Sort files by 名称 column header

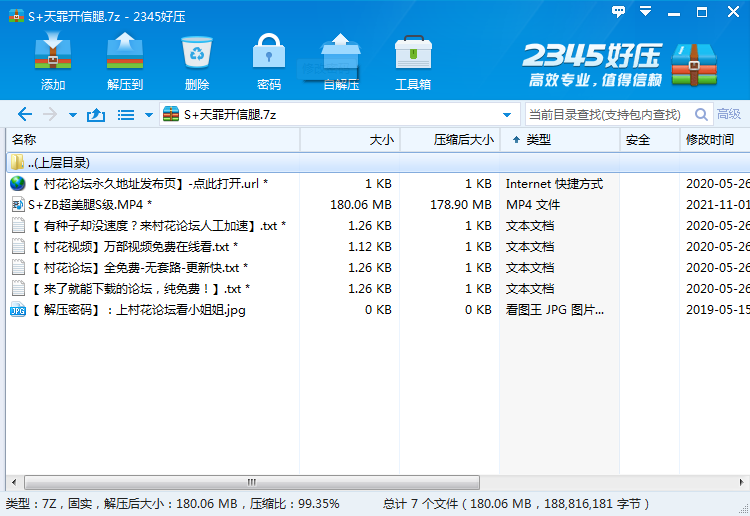point(24,140)
